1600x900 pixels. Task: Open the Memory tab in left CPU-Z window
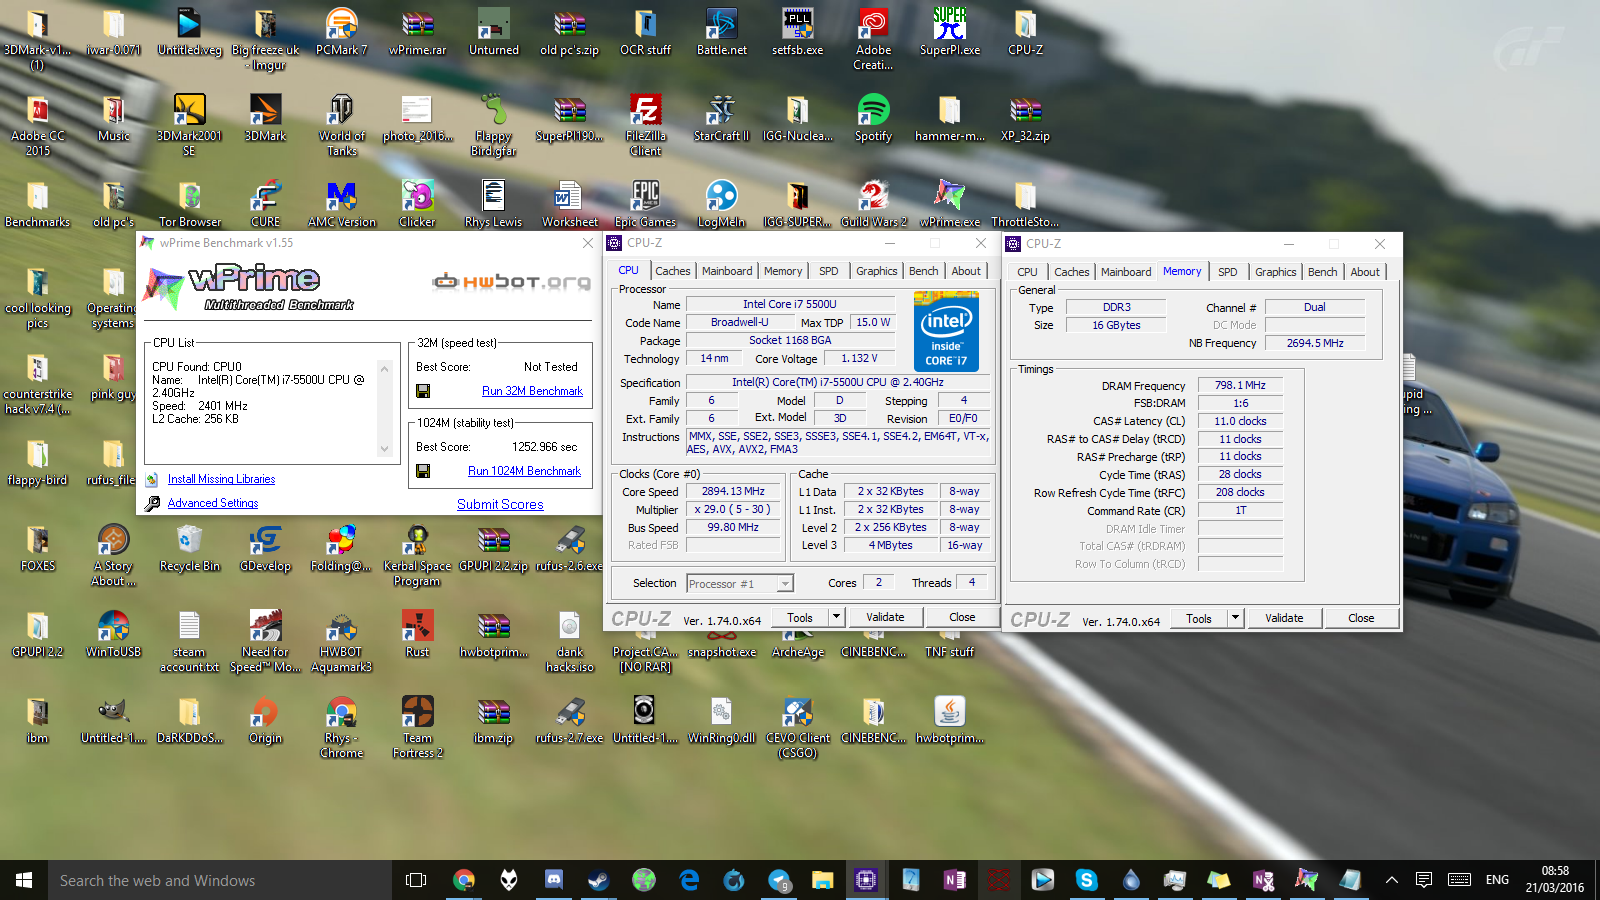(x=783, y=271)
